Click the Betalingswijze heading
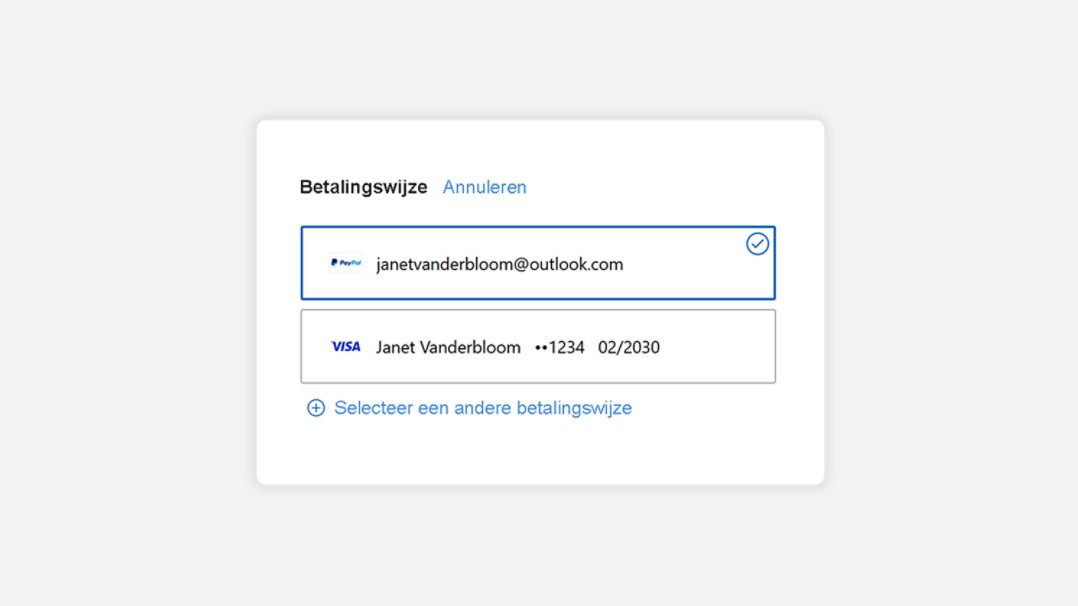The width and height of the screenshot is (1078, 606). click(x=363, y=187)
